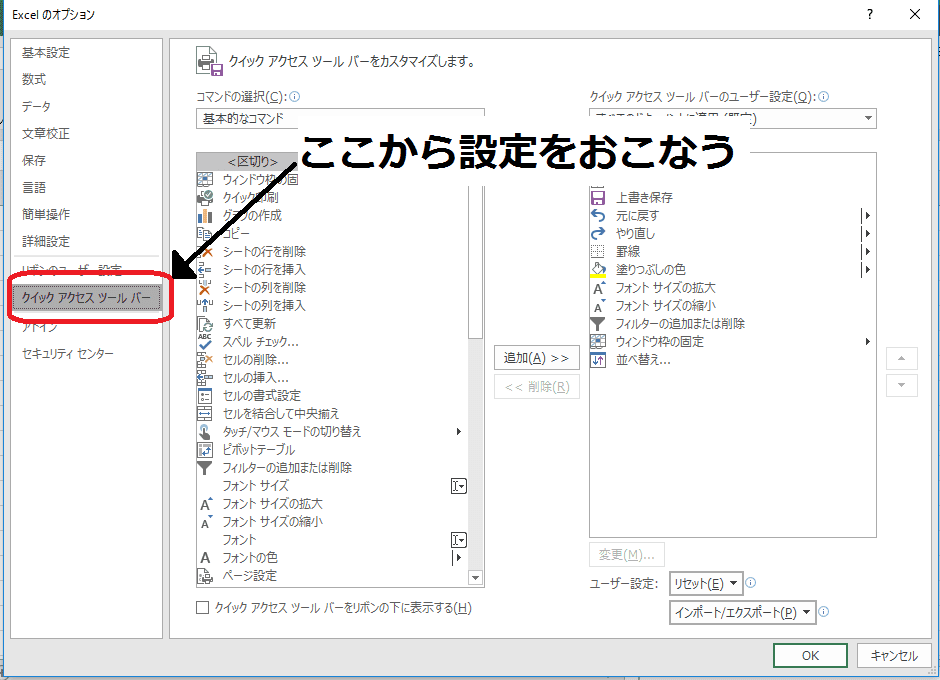Image resolution: width=940 pixels, height=680 pixels.
Task: Select the シートの列を削除 icon
Action: pos(205,287)
